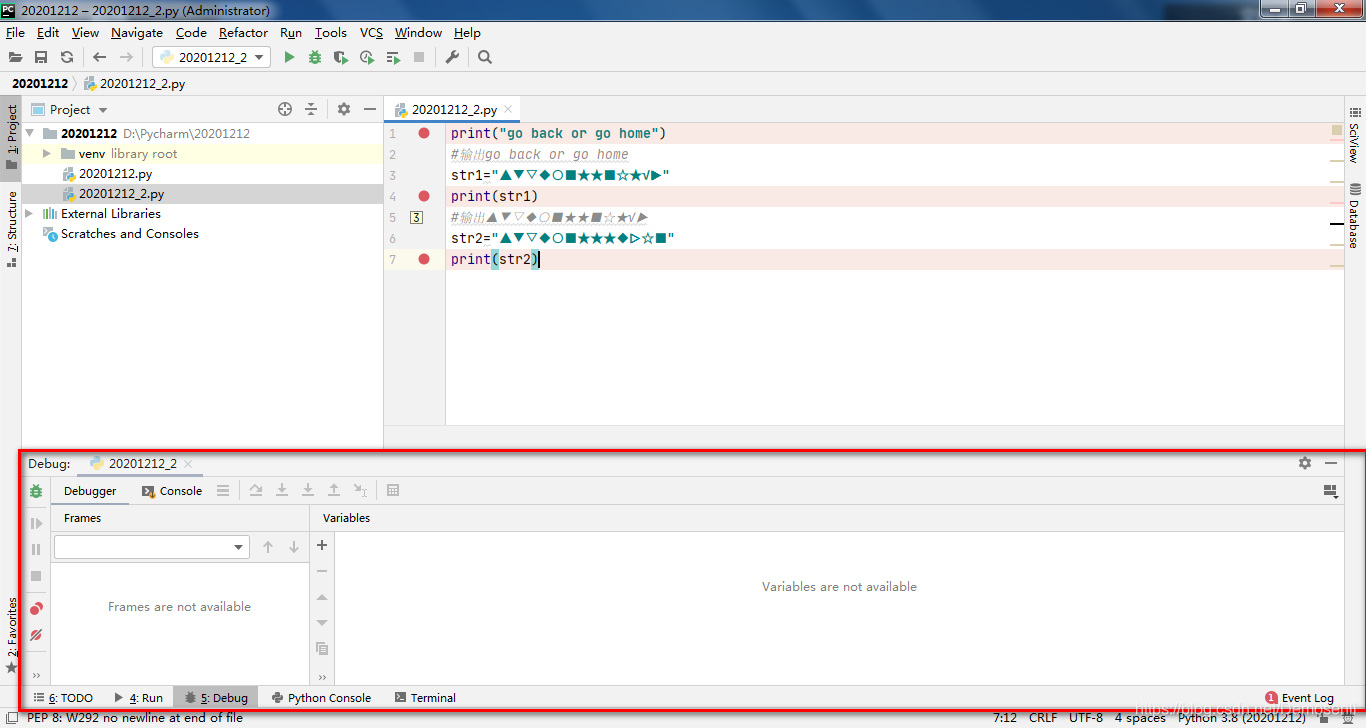Click the main toolbar stop square
The image size is (1366, 728).
[419, 58]
